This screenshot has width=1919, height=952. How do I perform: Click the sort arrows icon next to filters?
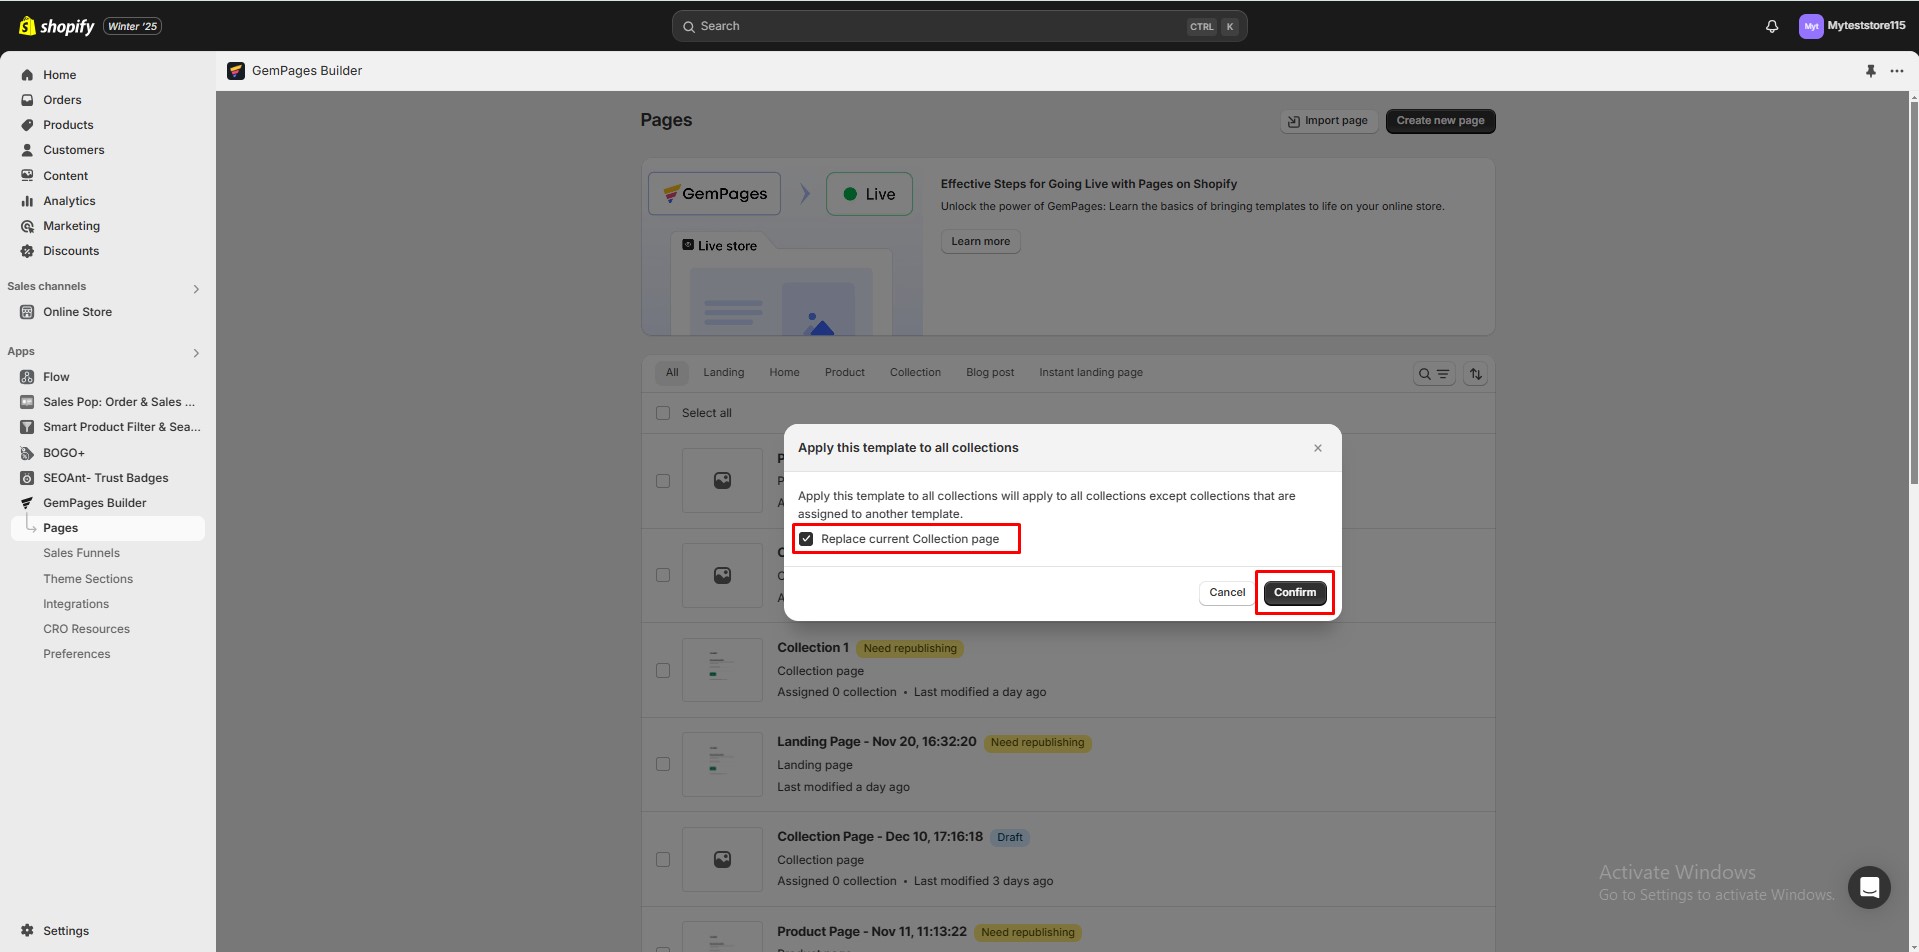click(1476, 373)
